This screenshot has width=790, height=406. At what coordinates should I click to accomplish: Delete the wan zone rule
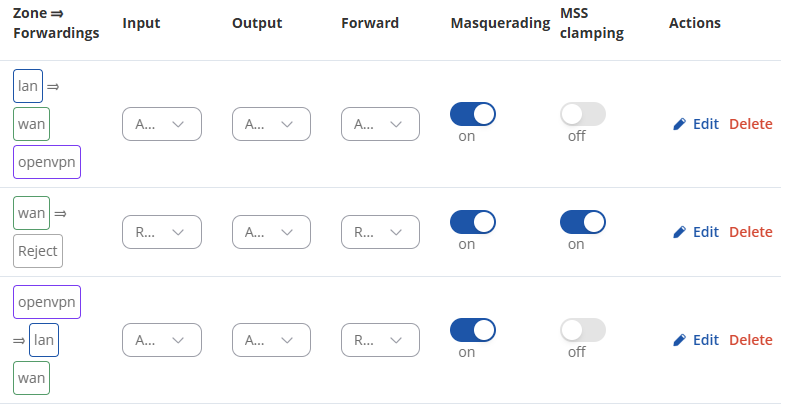751,232
